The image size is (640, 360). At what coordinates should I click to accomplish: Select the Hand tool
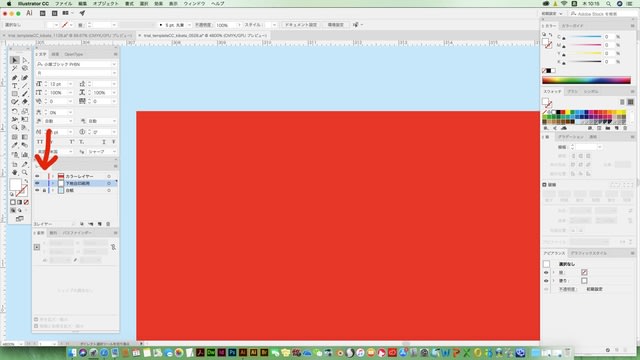tap(15, 173)
